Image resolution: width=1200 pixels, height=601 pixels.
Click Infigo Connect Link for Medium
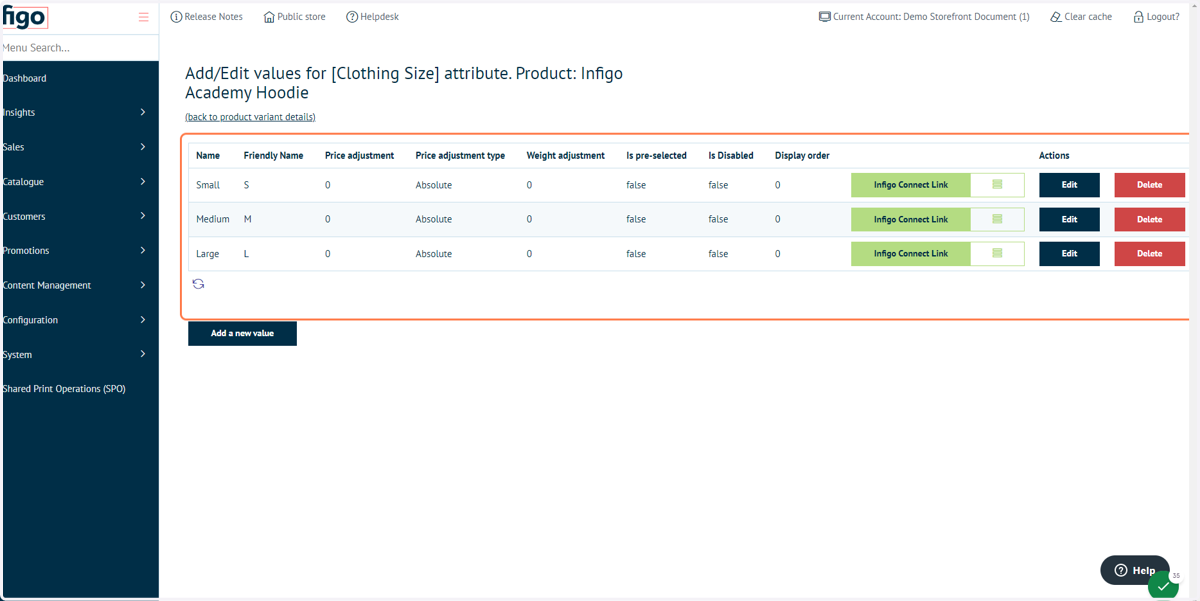911,219
